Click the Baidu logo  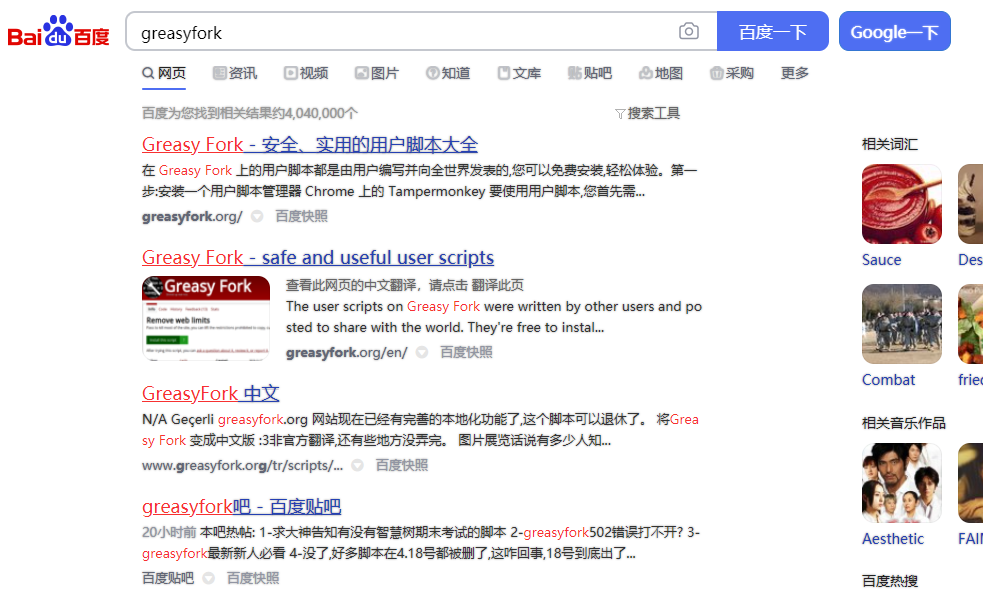pyautogui.click(x=58, y=31)
